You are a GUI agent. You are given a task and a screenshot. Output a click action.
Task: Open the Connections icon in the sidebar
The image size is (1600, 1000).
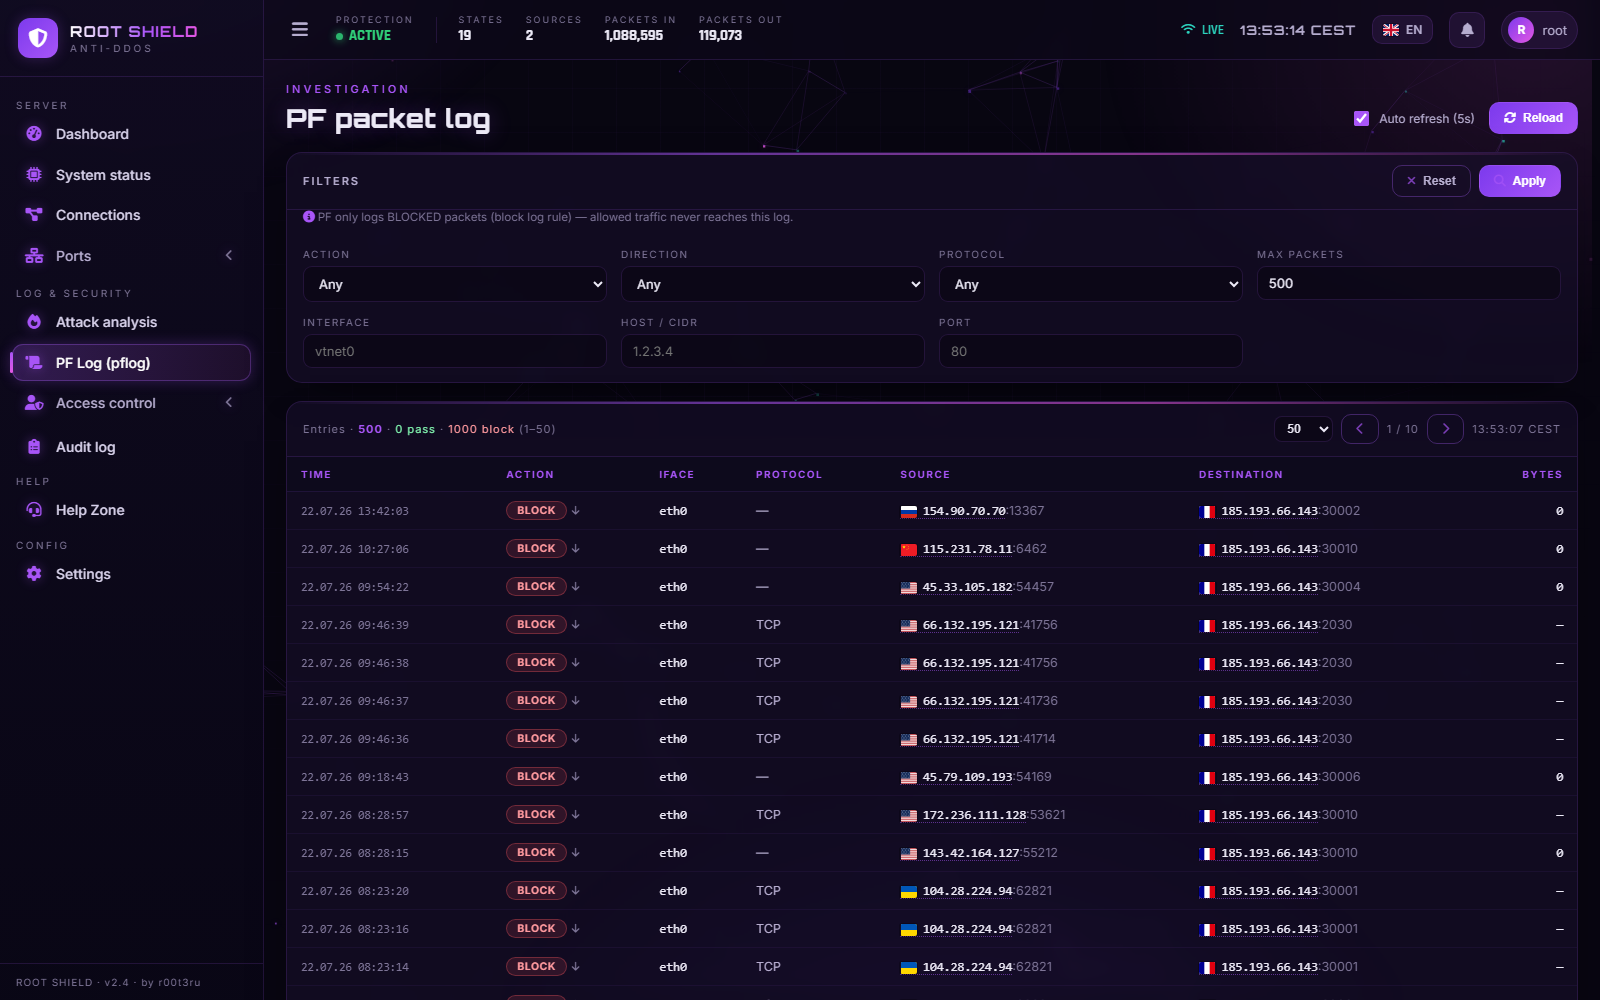point(34,215)
